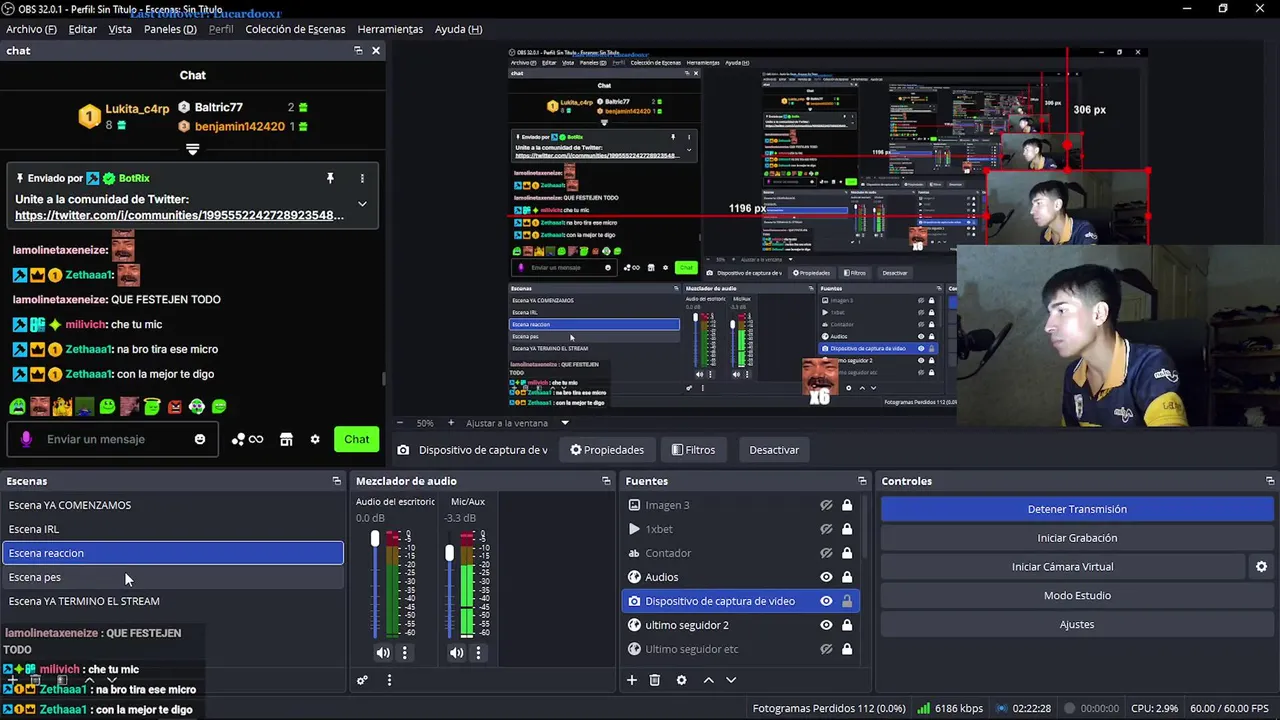1280x720 pixels.
Task: Remove the selected source with the trash icon
Action: [655, 680]
